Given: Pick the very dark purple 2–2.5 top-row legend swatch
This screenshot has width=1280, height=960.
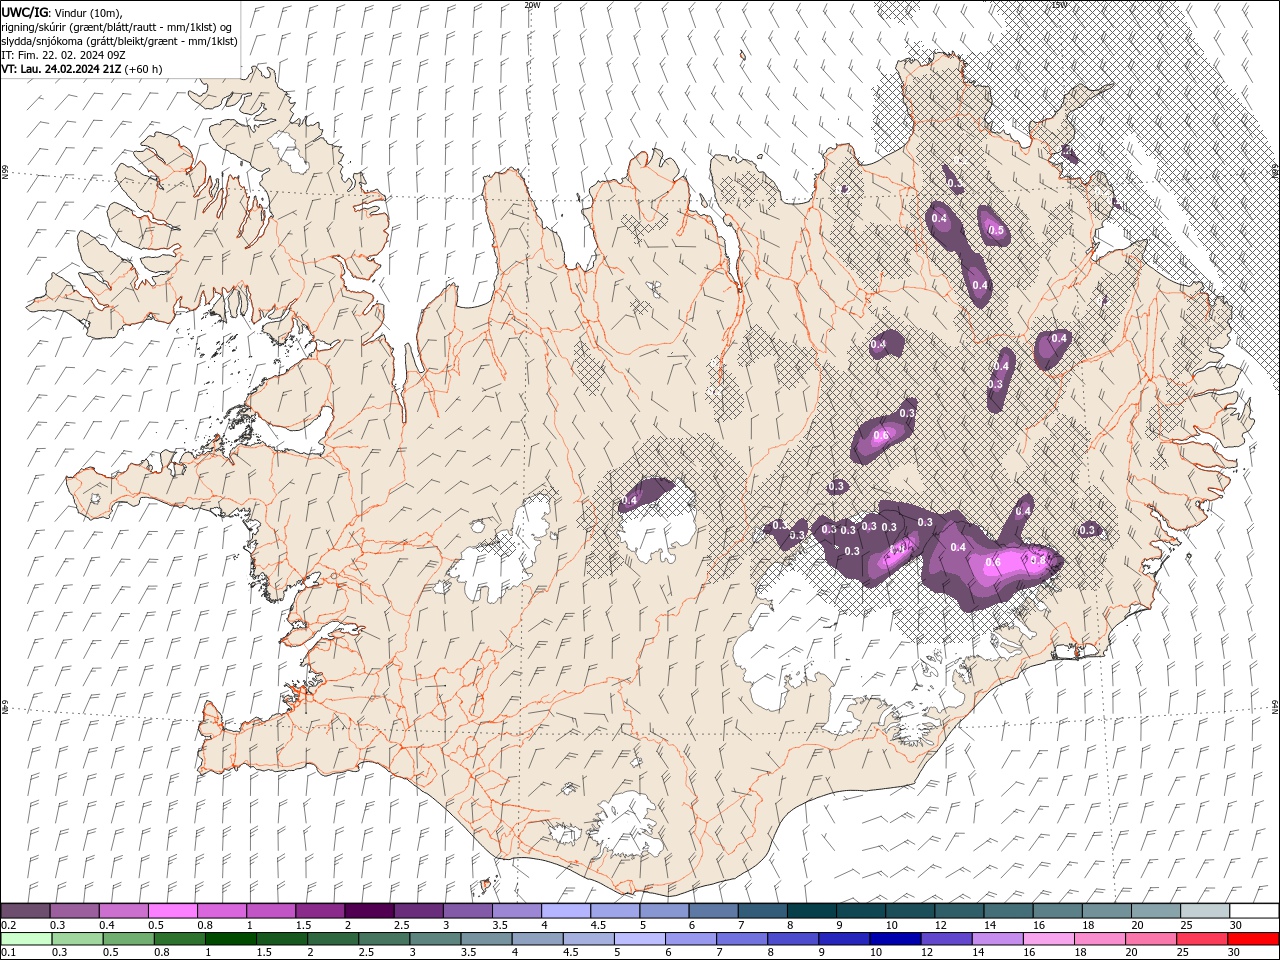Looking at the screenshot, I should [x=369, y=910].
